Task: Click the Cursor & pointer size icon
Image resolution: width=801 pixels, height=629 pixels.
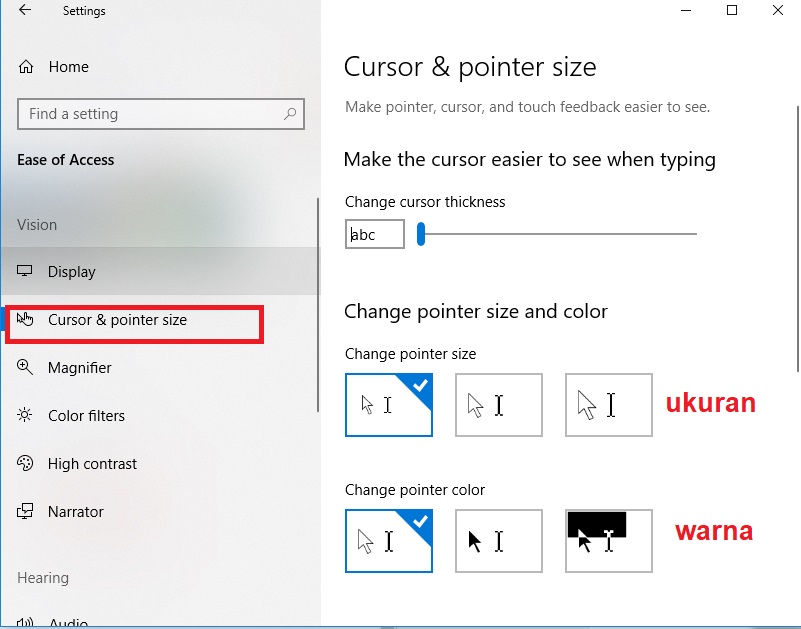Action: pos(25,319)
